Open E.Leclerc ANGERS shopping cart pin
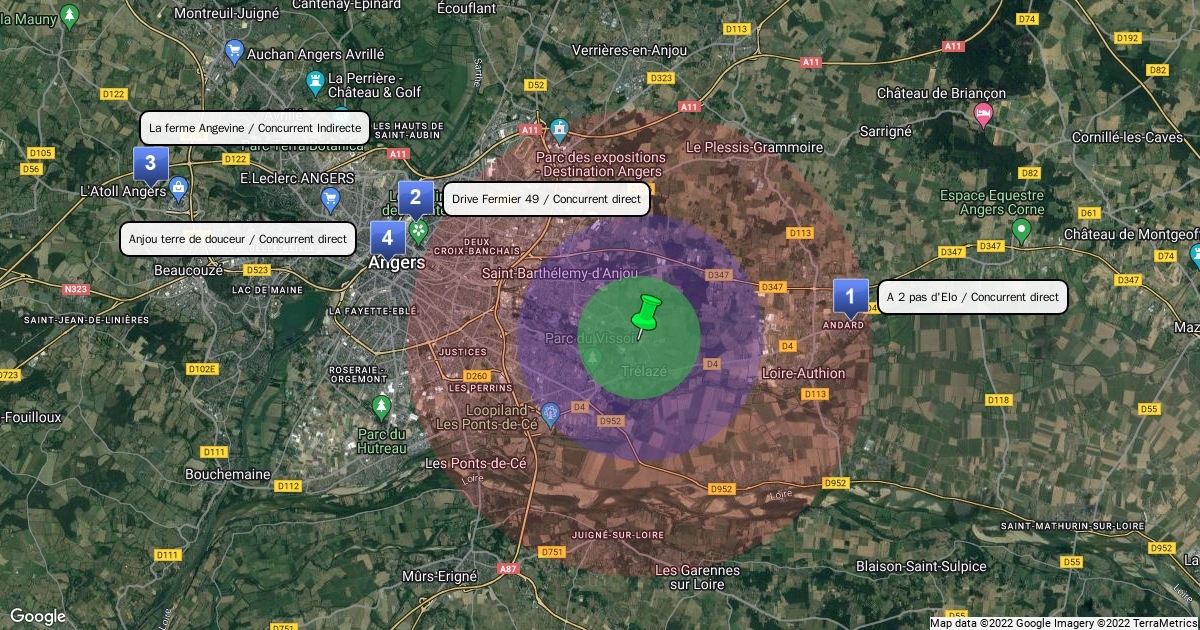 (331, 201)
